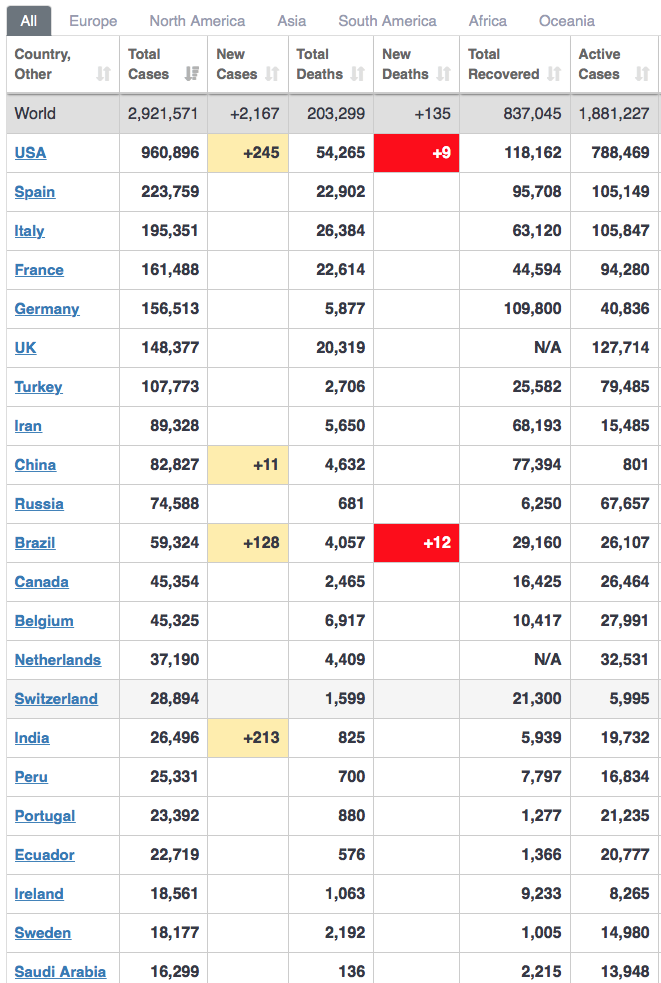661x983 pixels.
Task: Click India's yellow +213 new cases cell
Action: pyautogui.click(x=248, y=738)
